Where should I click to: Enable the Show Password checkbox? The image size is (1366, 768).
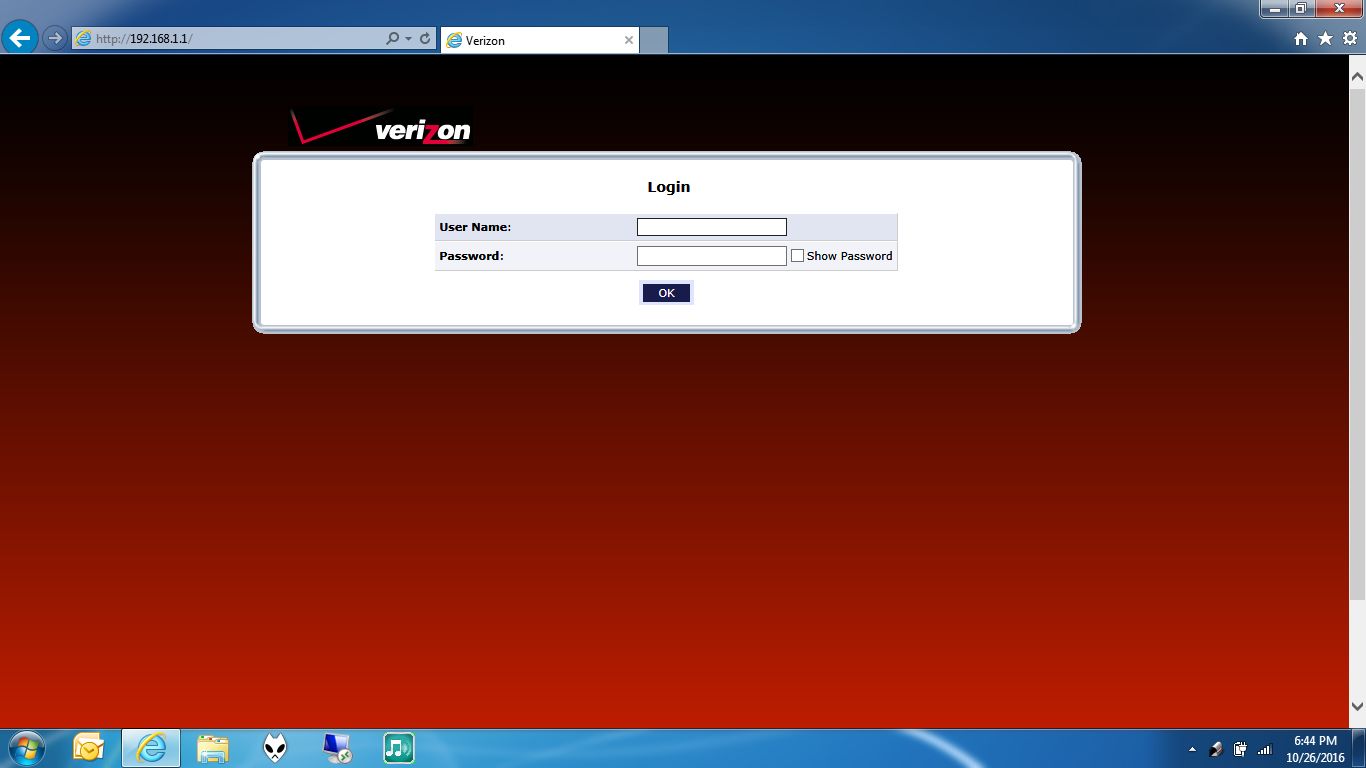click(x=797, y=256)
